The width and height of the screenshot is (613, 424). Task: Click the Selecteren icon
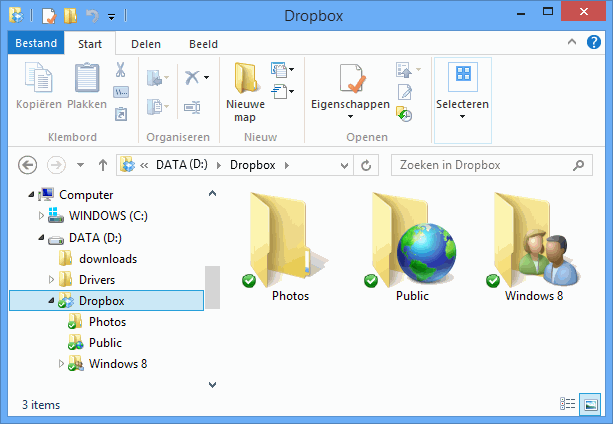pyautogui.click(x=463, y=77)
